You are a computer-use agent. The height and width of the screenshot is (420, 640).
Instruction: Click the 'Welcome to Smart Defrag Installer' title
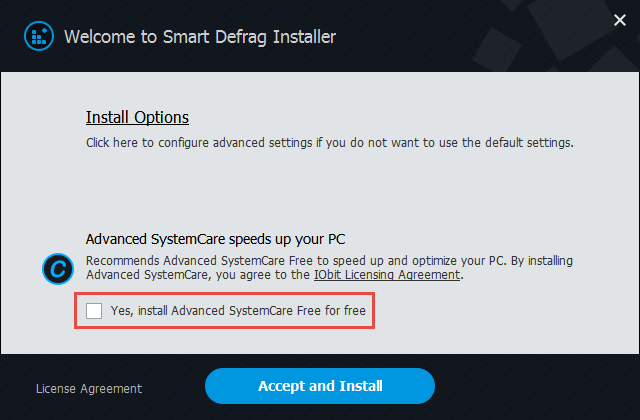[x=200, y=37]
